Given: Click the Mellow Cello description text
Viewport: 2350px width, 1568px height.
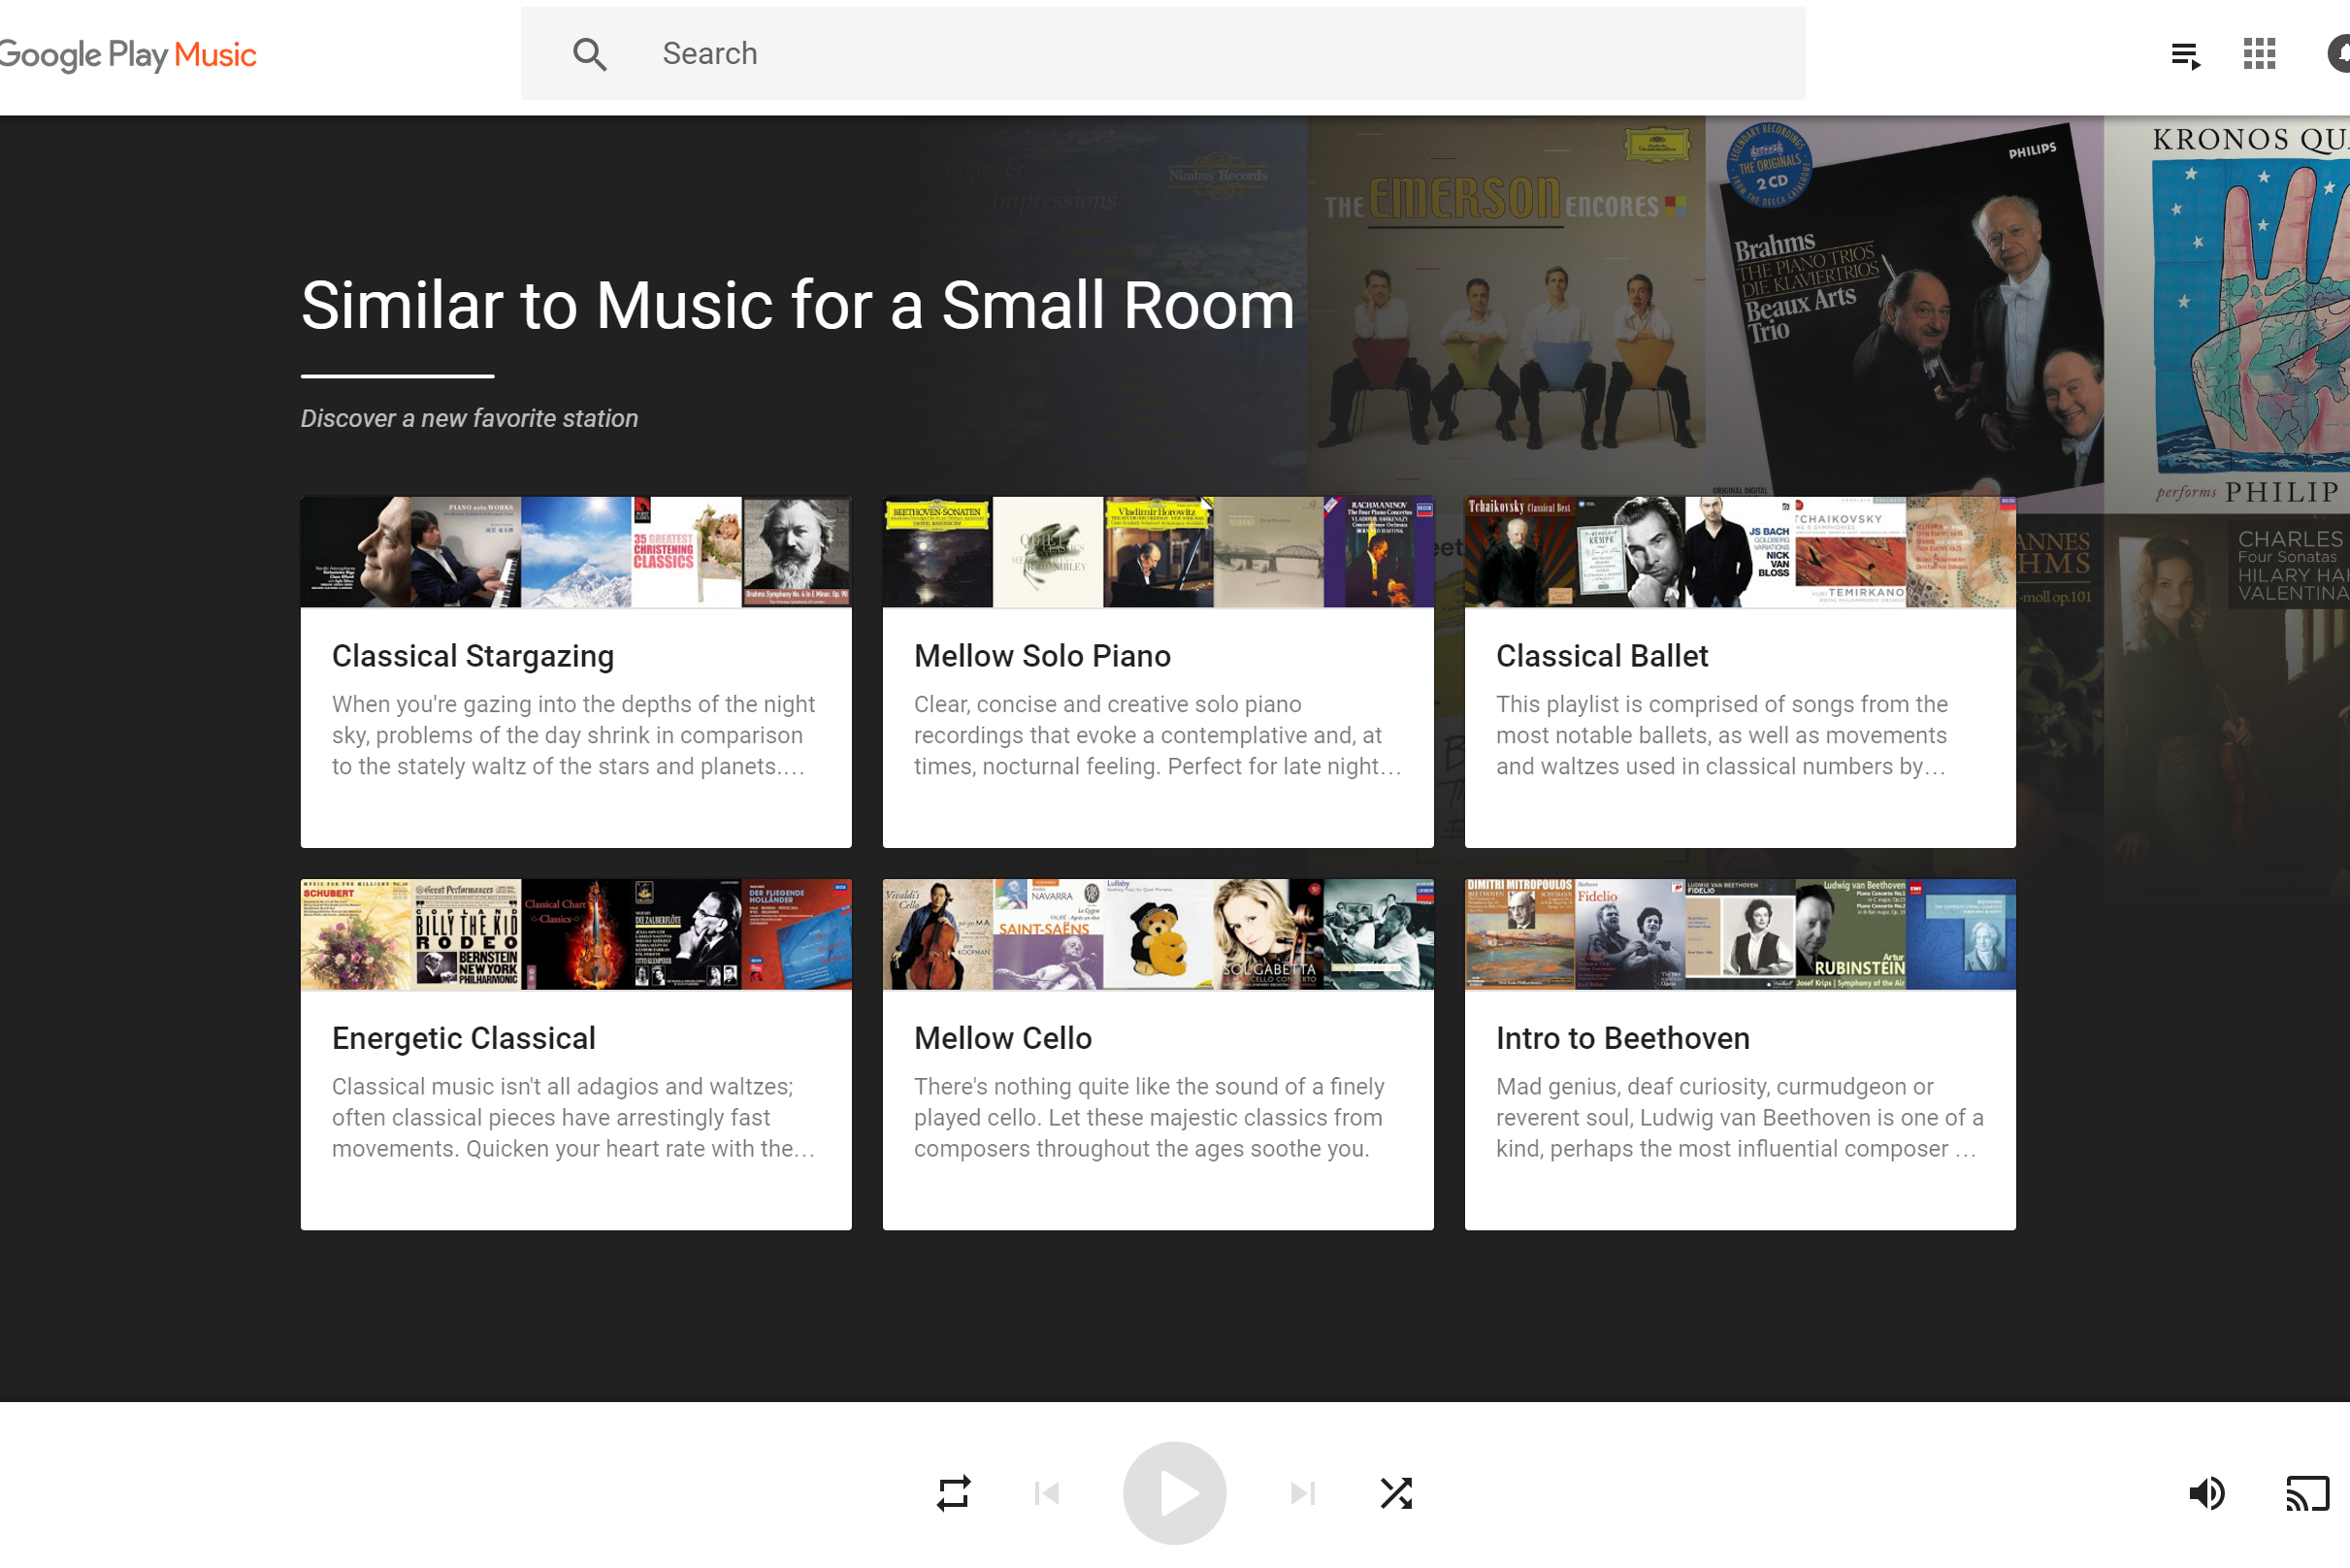Looking at the screenshot, I should (x=1149, y=1117).
